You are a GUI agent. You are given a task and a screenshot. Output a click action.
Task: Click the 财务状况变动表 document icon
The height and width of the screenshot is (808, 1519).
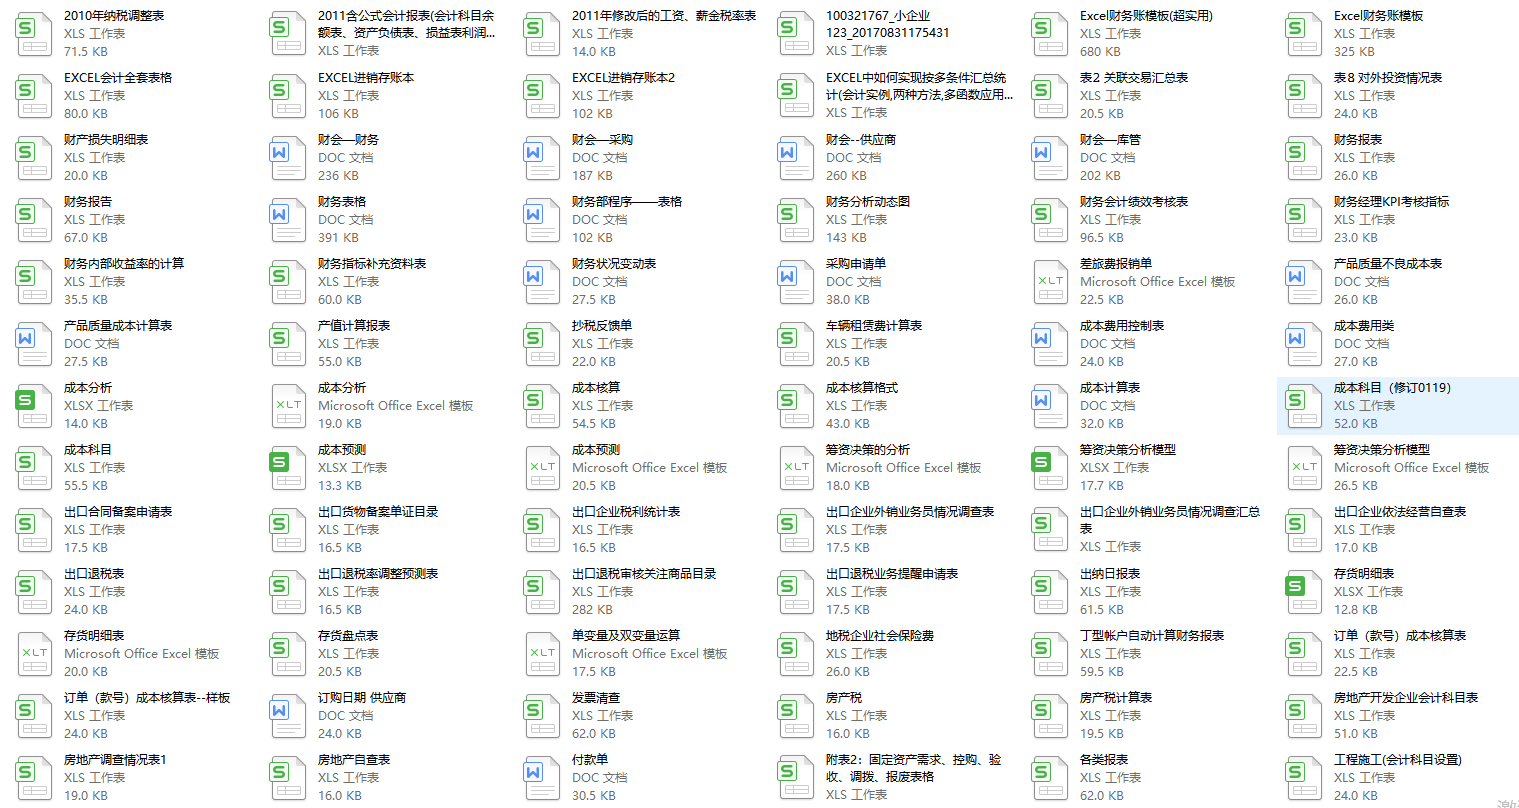[542, 282]
